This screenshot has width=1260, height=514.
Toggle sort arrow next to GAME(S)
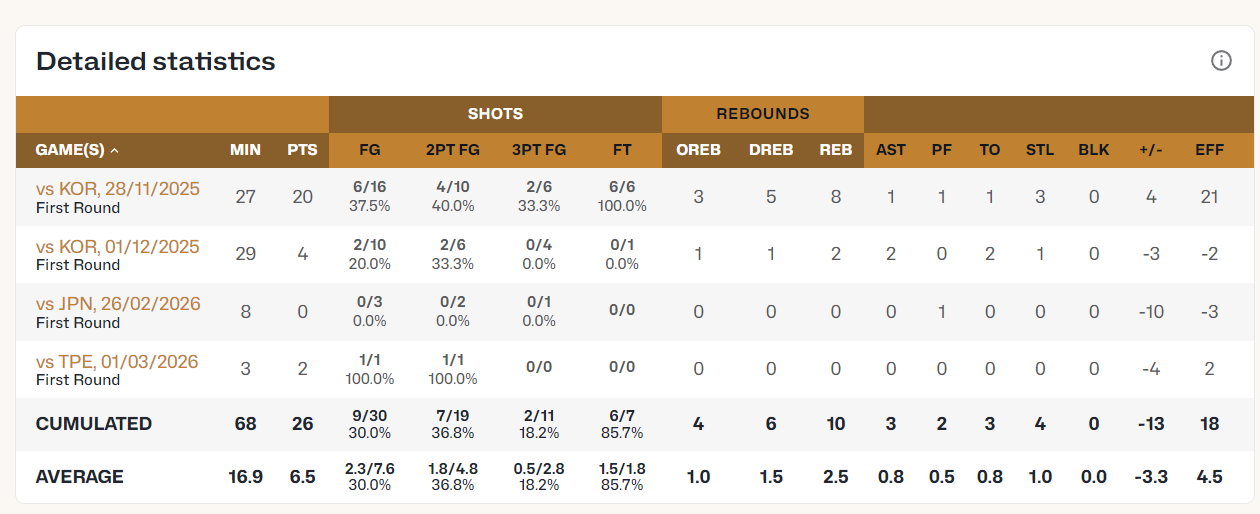114,150
